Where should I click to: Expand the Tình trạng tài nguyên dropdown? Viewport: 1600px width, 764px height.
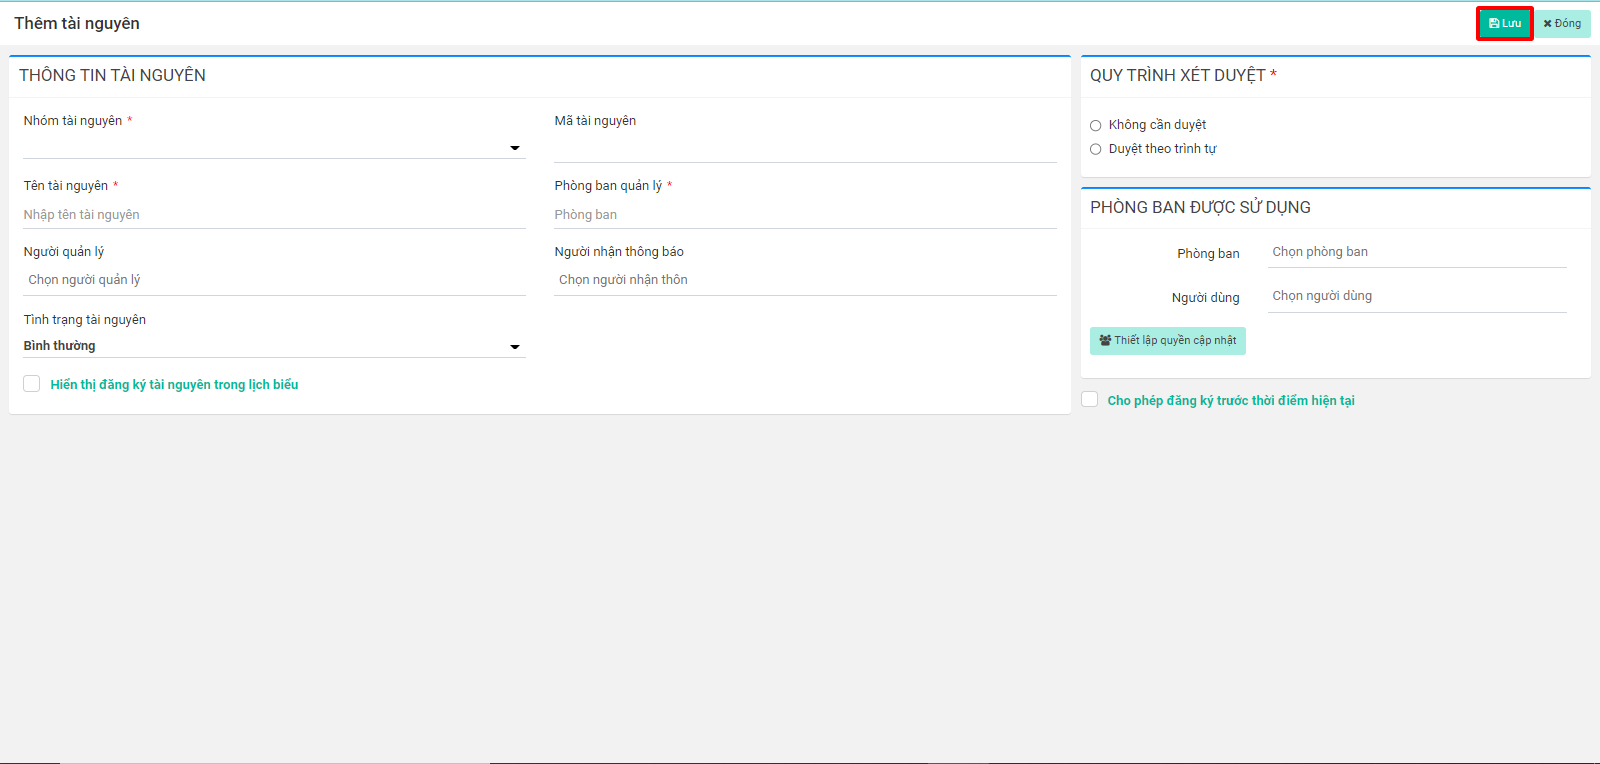tap(515, 347)
